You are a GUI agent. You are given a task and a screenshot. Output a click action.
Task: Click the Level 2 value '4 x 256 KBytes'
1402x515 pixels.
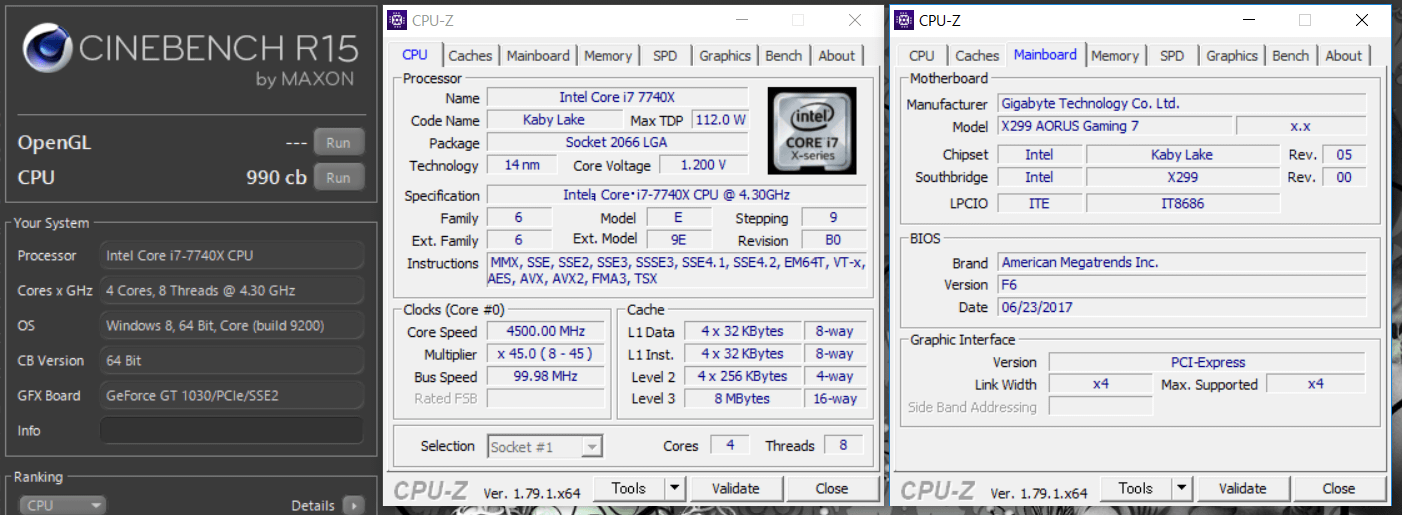pyautogui.click(x=742, y=376)
